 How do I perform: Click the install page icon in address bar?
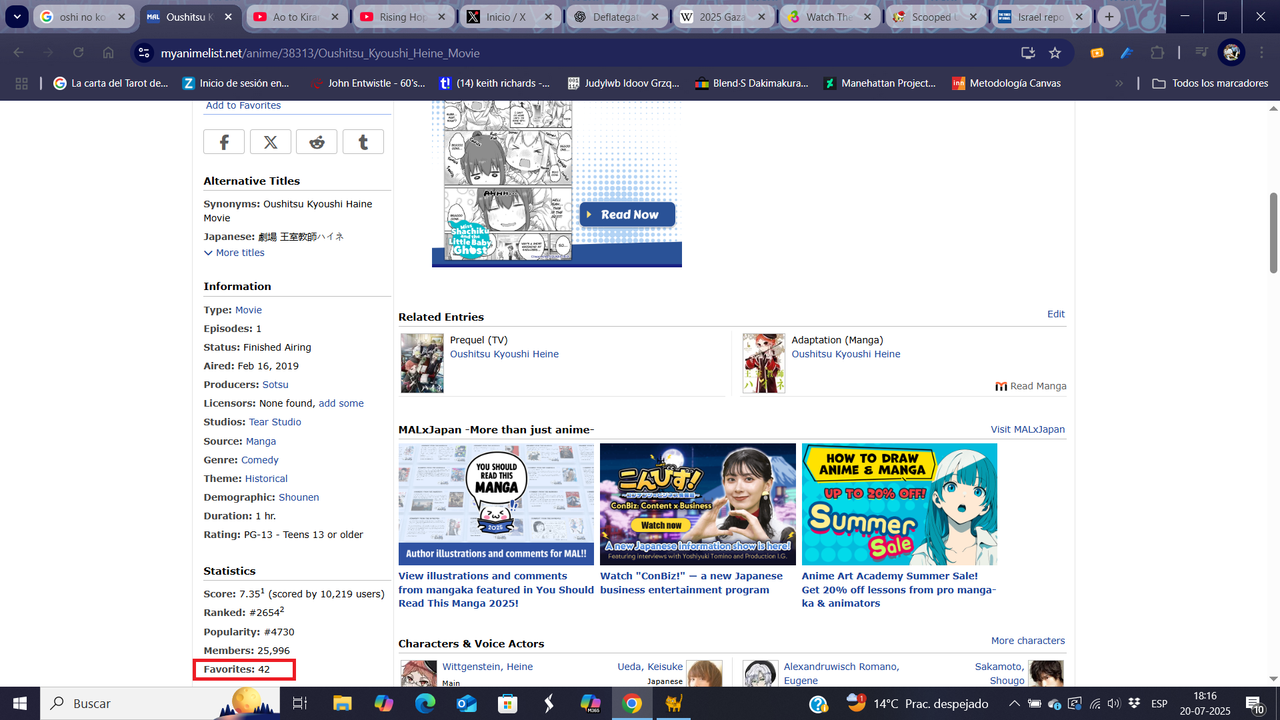point(1027,53)
